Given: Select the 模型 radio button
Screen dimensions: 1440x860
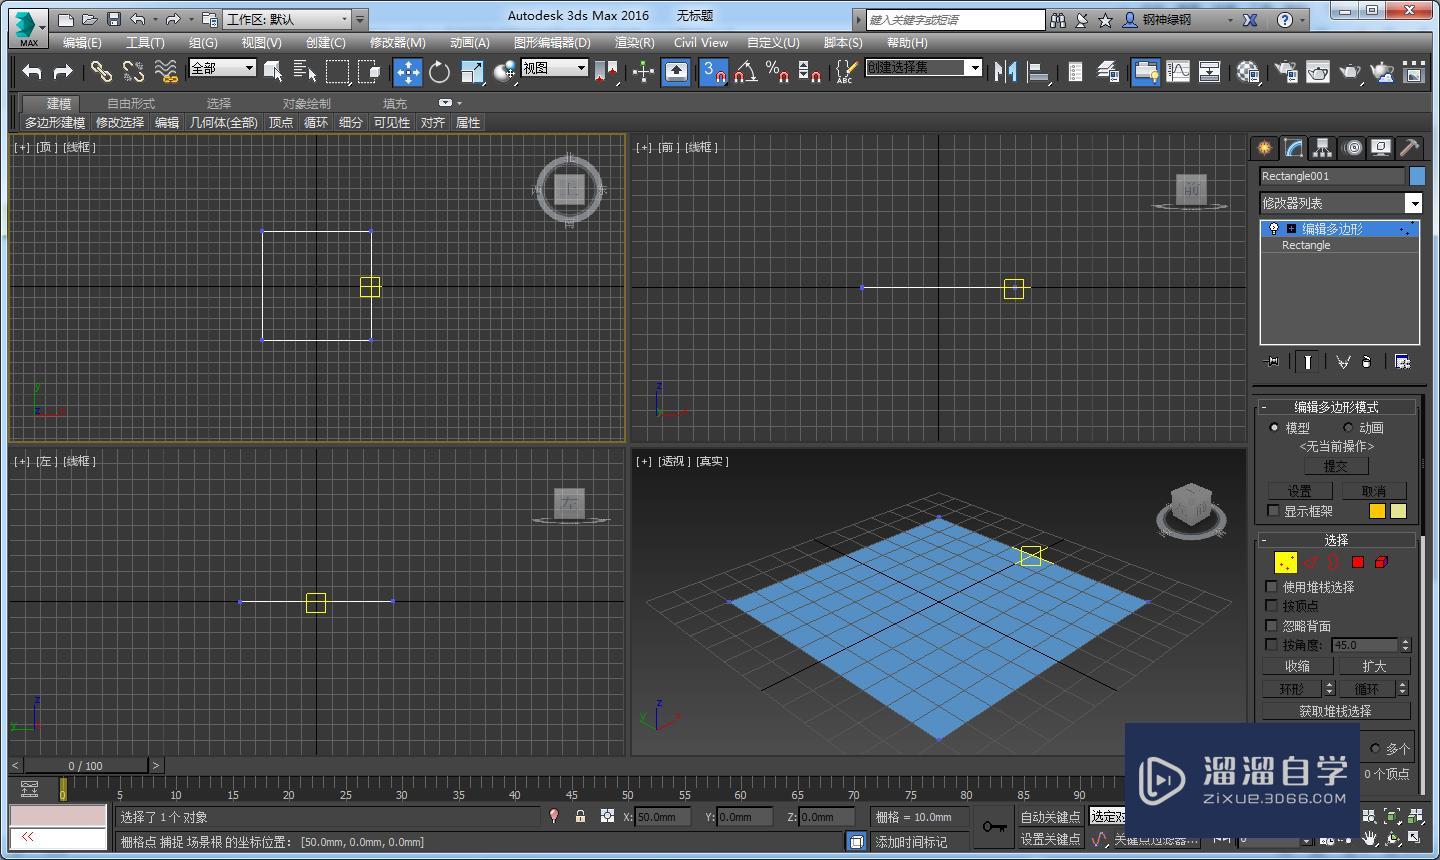Looking at the screenshot, I should click(1274, 427).
